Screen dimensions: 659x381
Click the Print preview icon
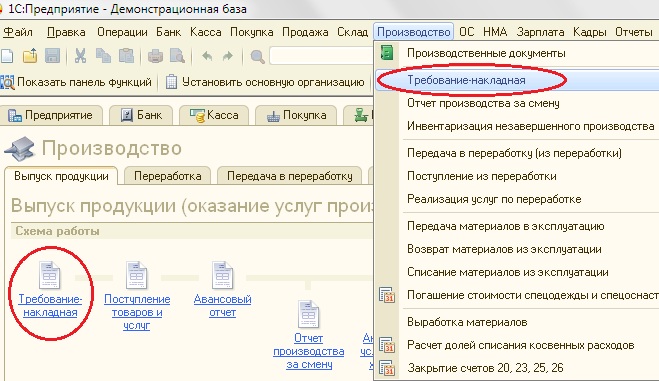tap(177, 56)
